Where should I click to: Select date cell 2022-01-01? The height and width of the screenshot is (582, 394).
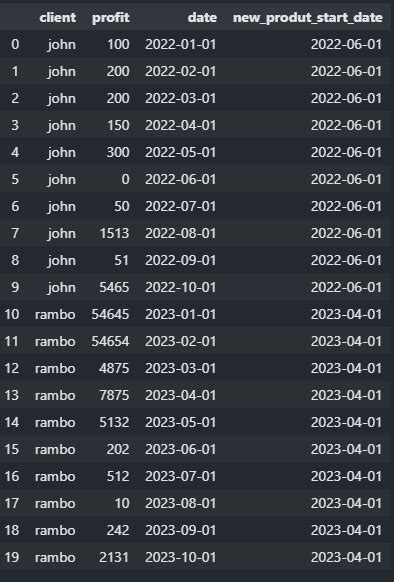(x=180, y=45)
